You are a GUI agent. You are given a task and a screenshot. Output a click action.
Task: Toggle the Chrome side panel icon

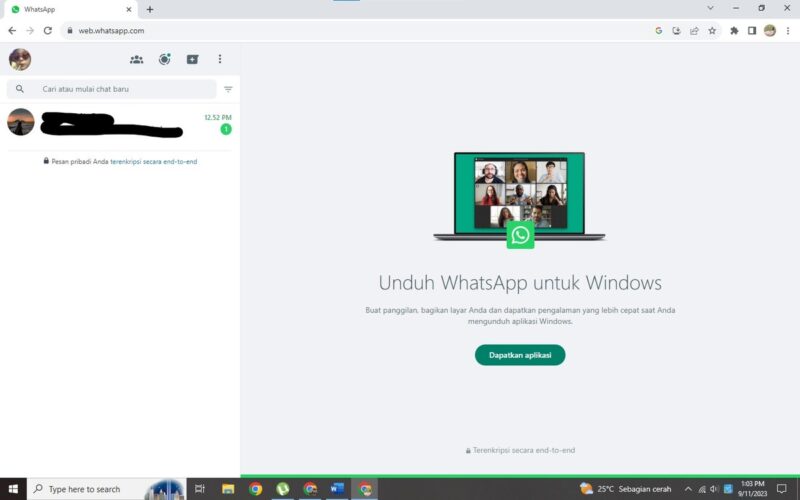point(752,31)
